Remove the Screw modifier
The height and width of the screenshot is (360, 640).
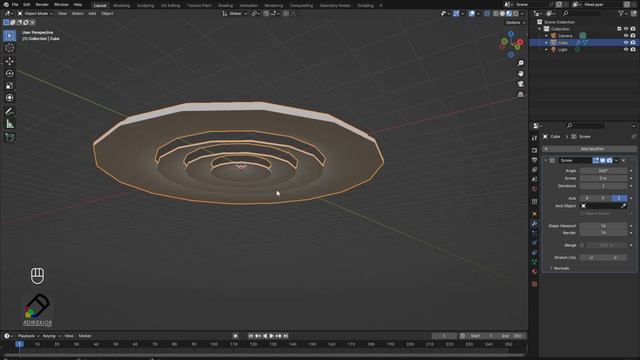623,160
